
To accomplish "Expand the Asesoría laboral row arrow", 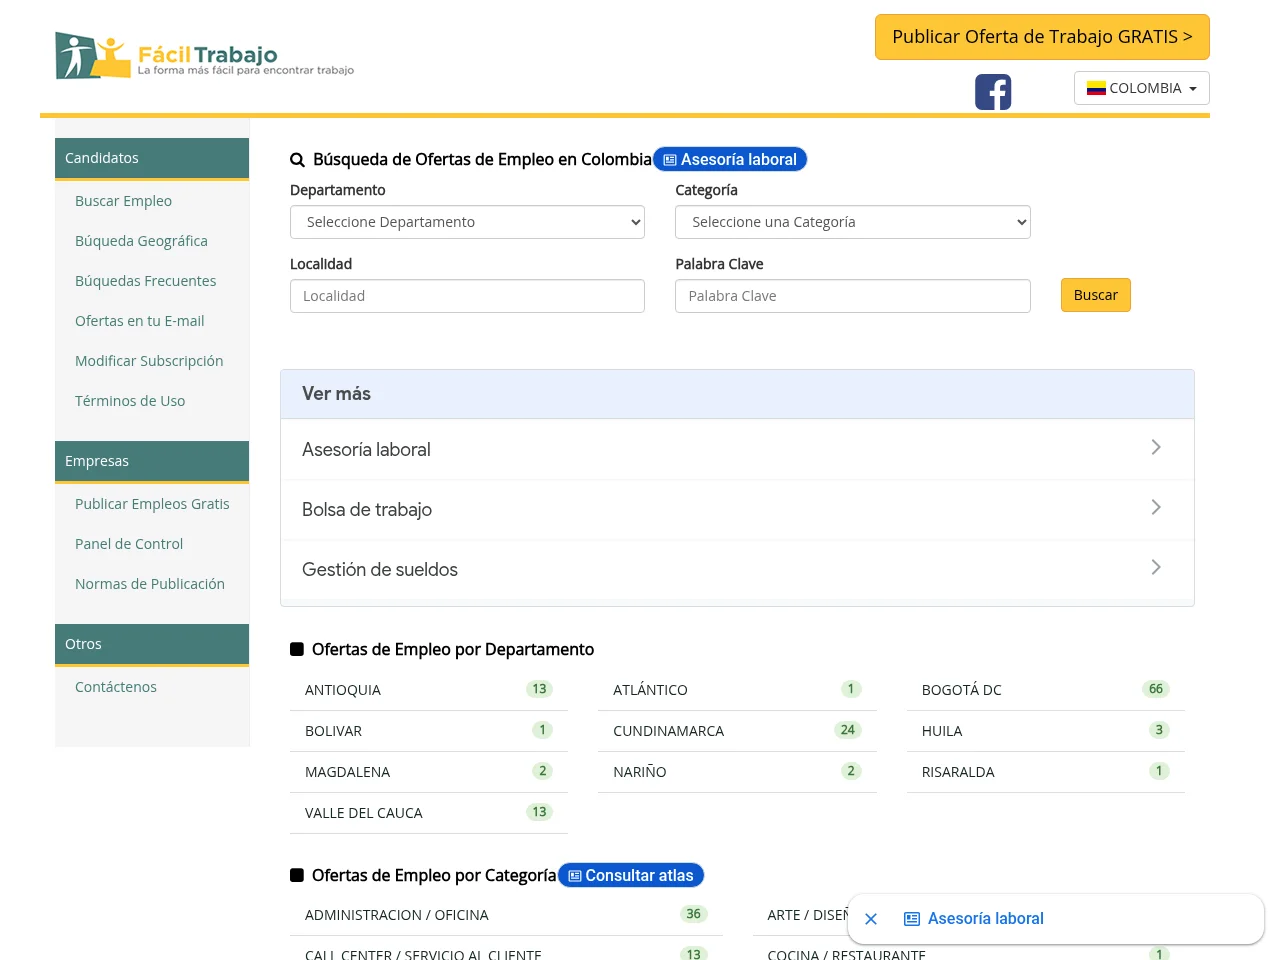I will point(1156,447).
